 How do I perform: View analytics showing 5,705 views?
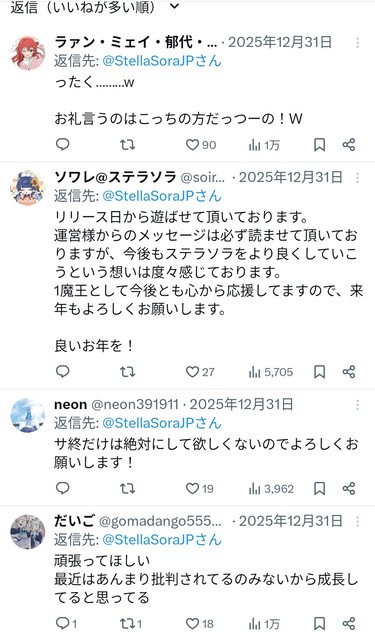(271, 372)
